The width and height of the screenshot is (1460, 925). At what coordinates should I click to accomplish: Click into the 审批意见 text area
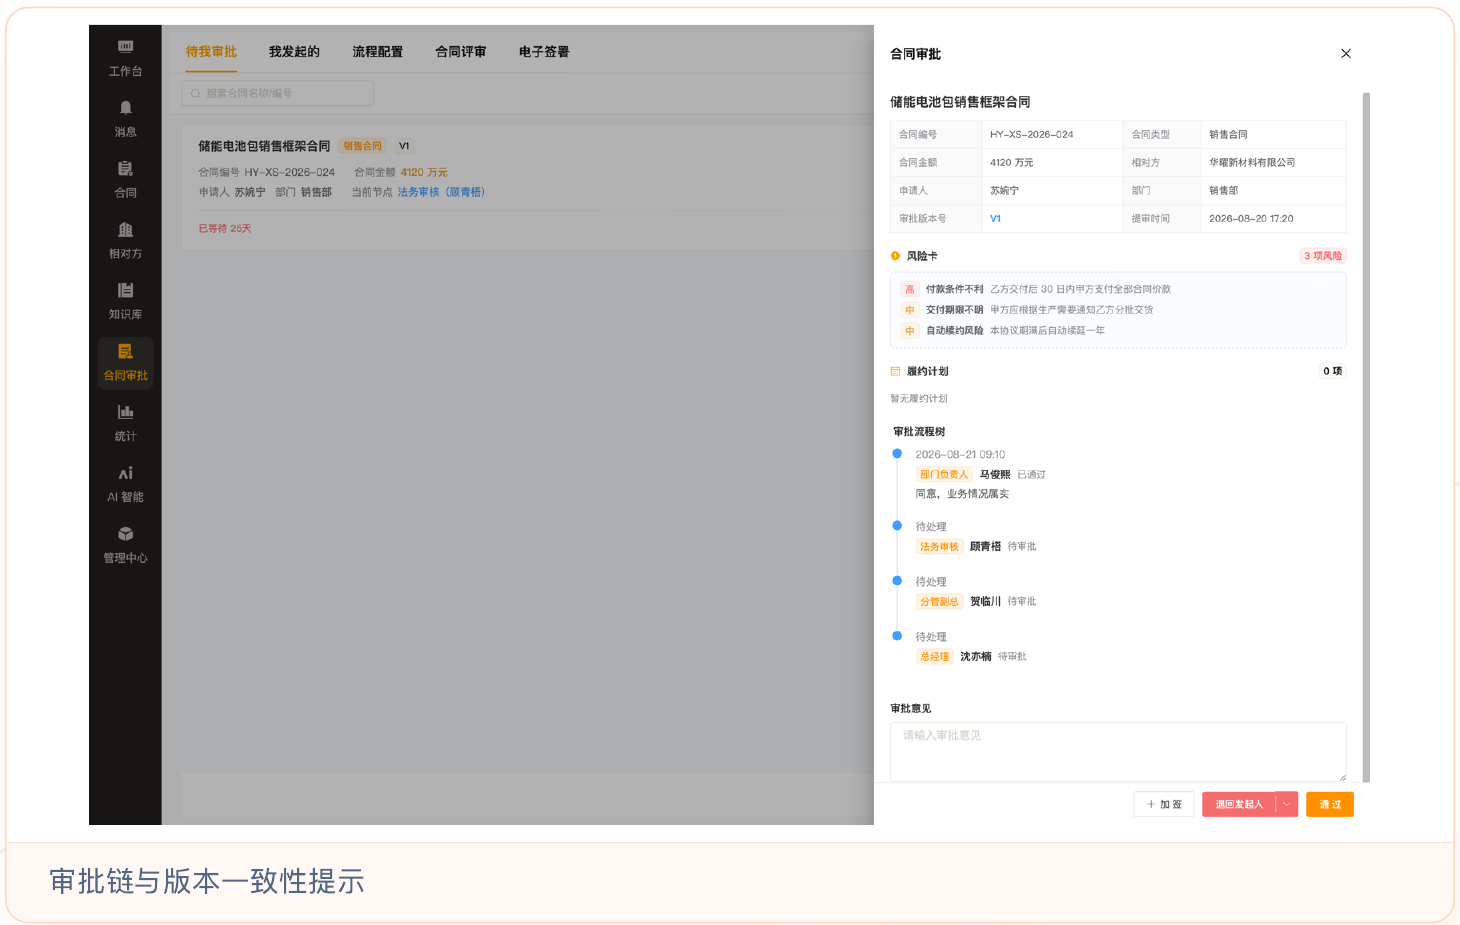pyautogui.click(x=1118, y=752)
